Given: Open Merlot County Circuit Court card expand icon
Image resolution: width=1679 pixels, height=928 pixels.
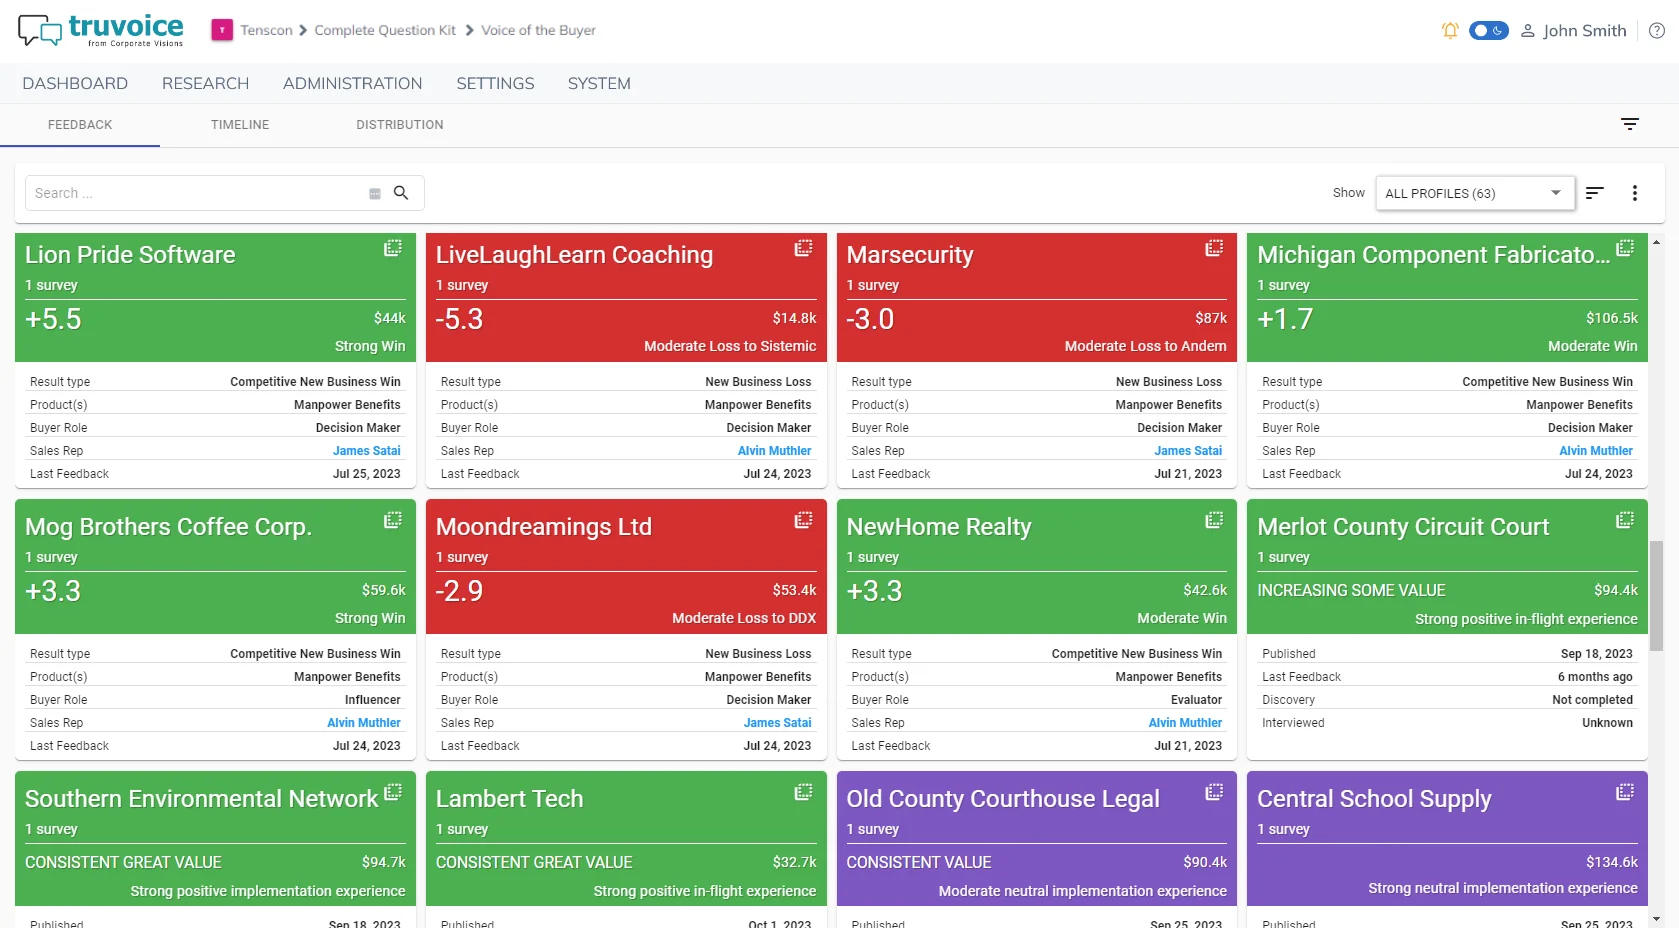Looking at the screenshot, I should [x=1625, y=520].
